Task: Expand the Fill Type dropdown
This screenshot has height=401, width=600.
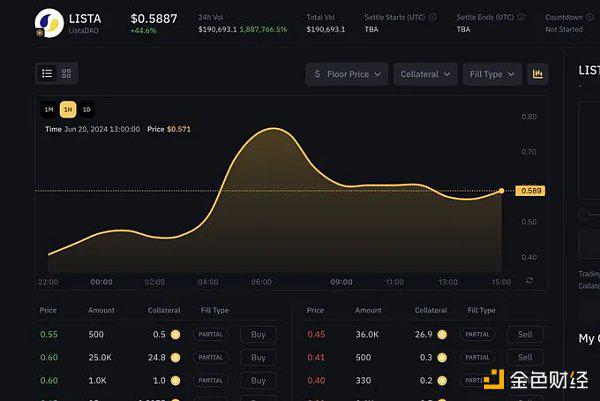Action: pyautogui.click(x=492, y=74)
